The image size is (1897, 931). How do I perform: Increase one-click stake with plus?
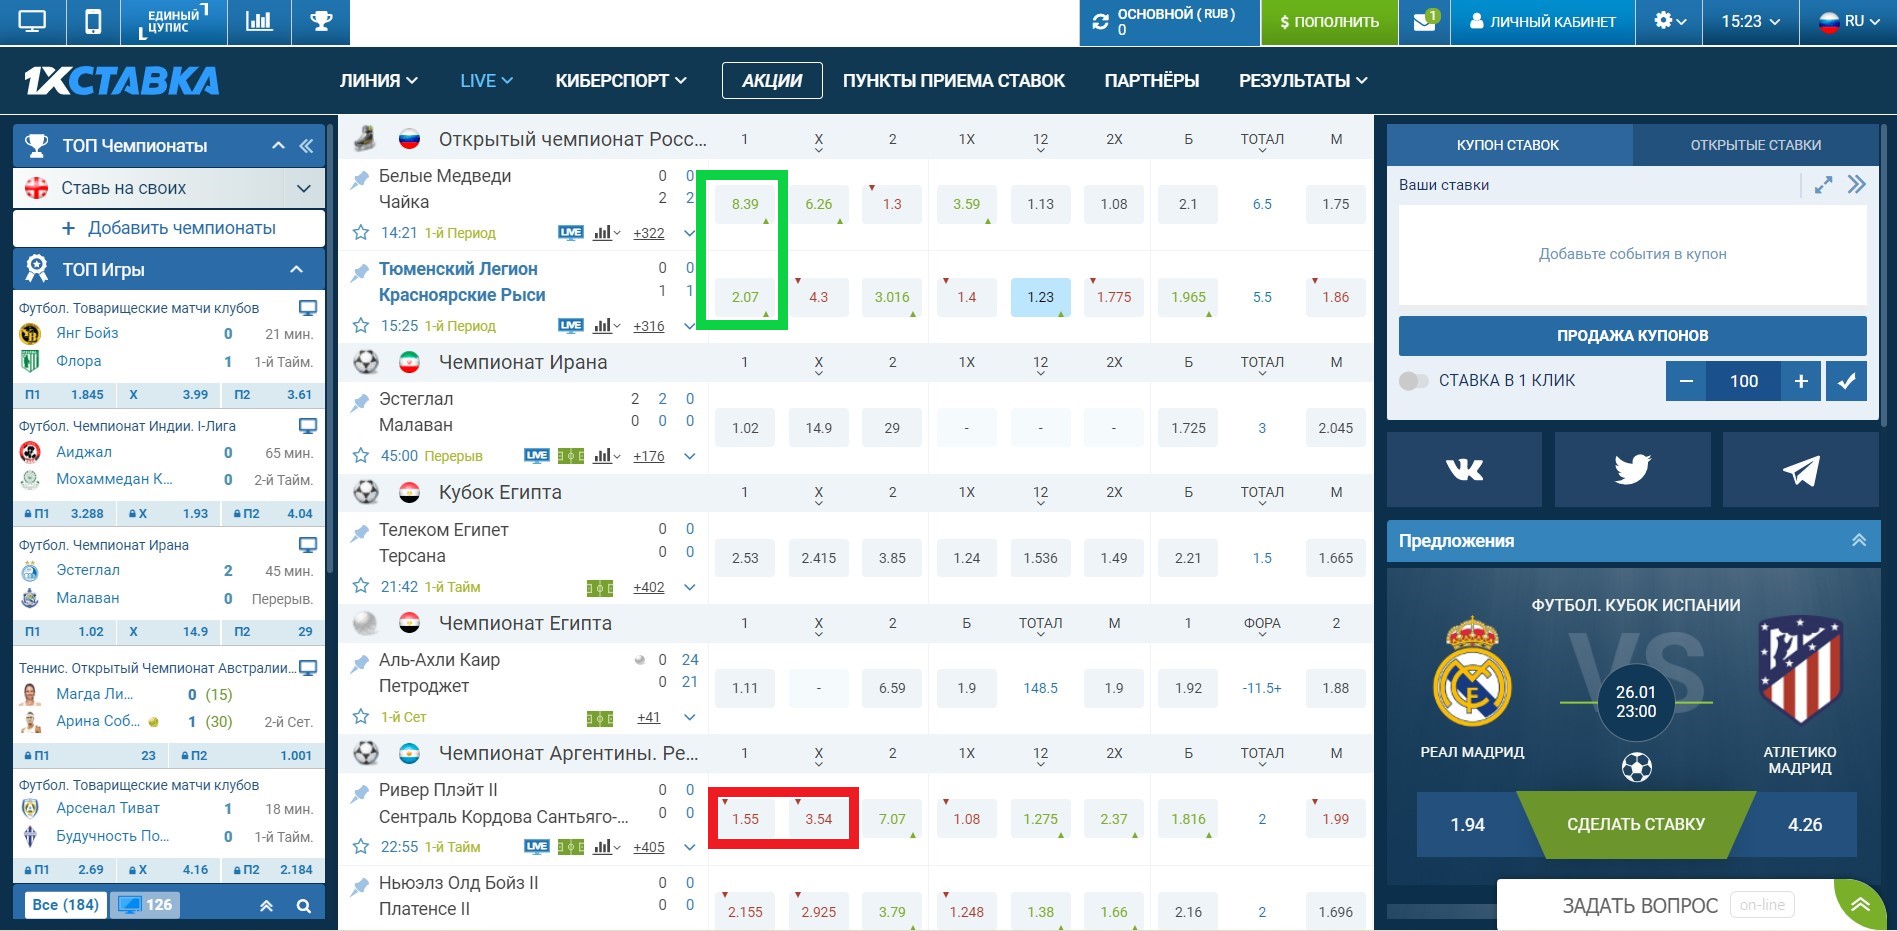point(1801,381)
